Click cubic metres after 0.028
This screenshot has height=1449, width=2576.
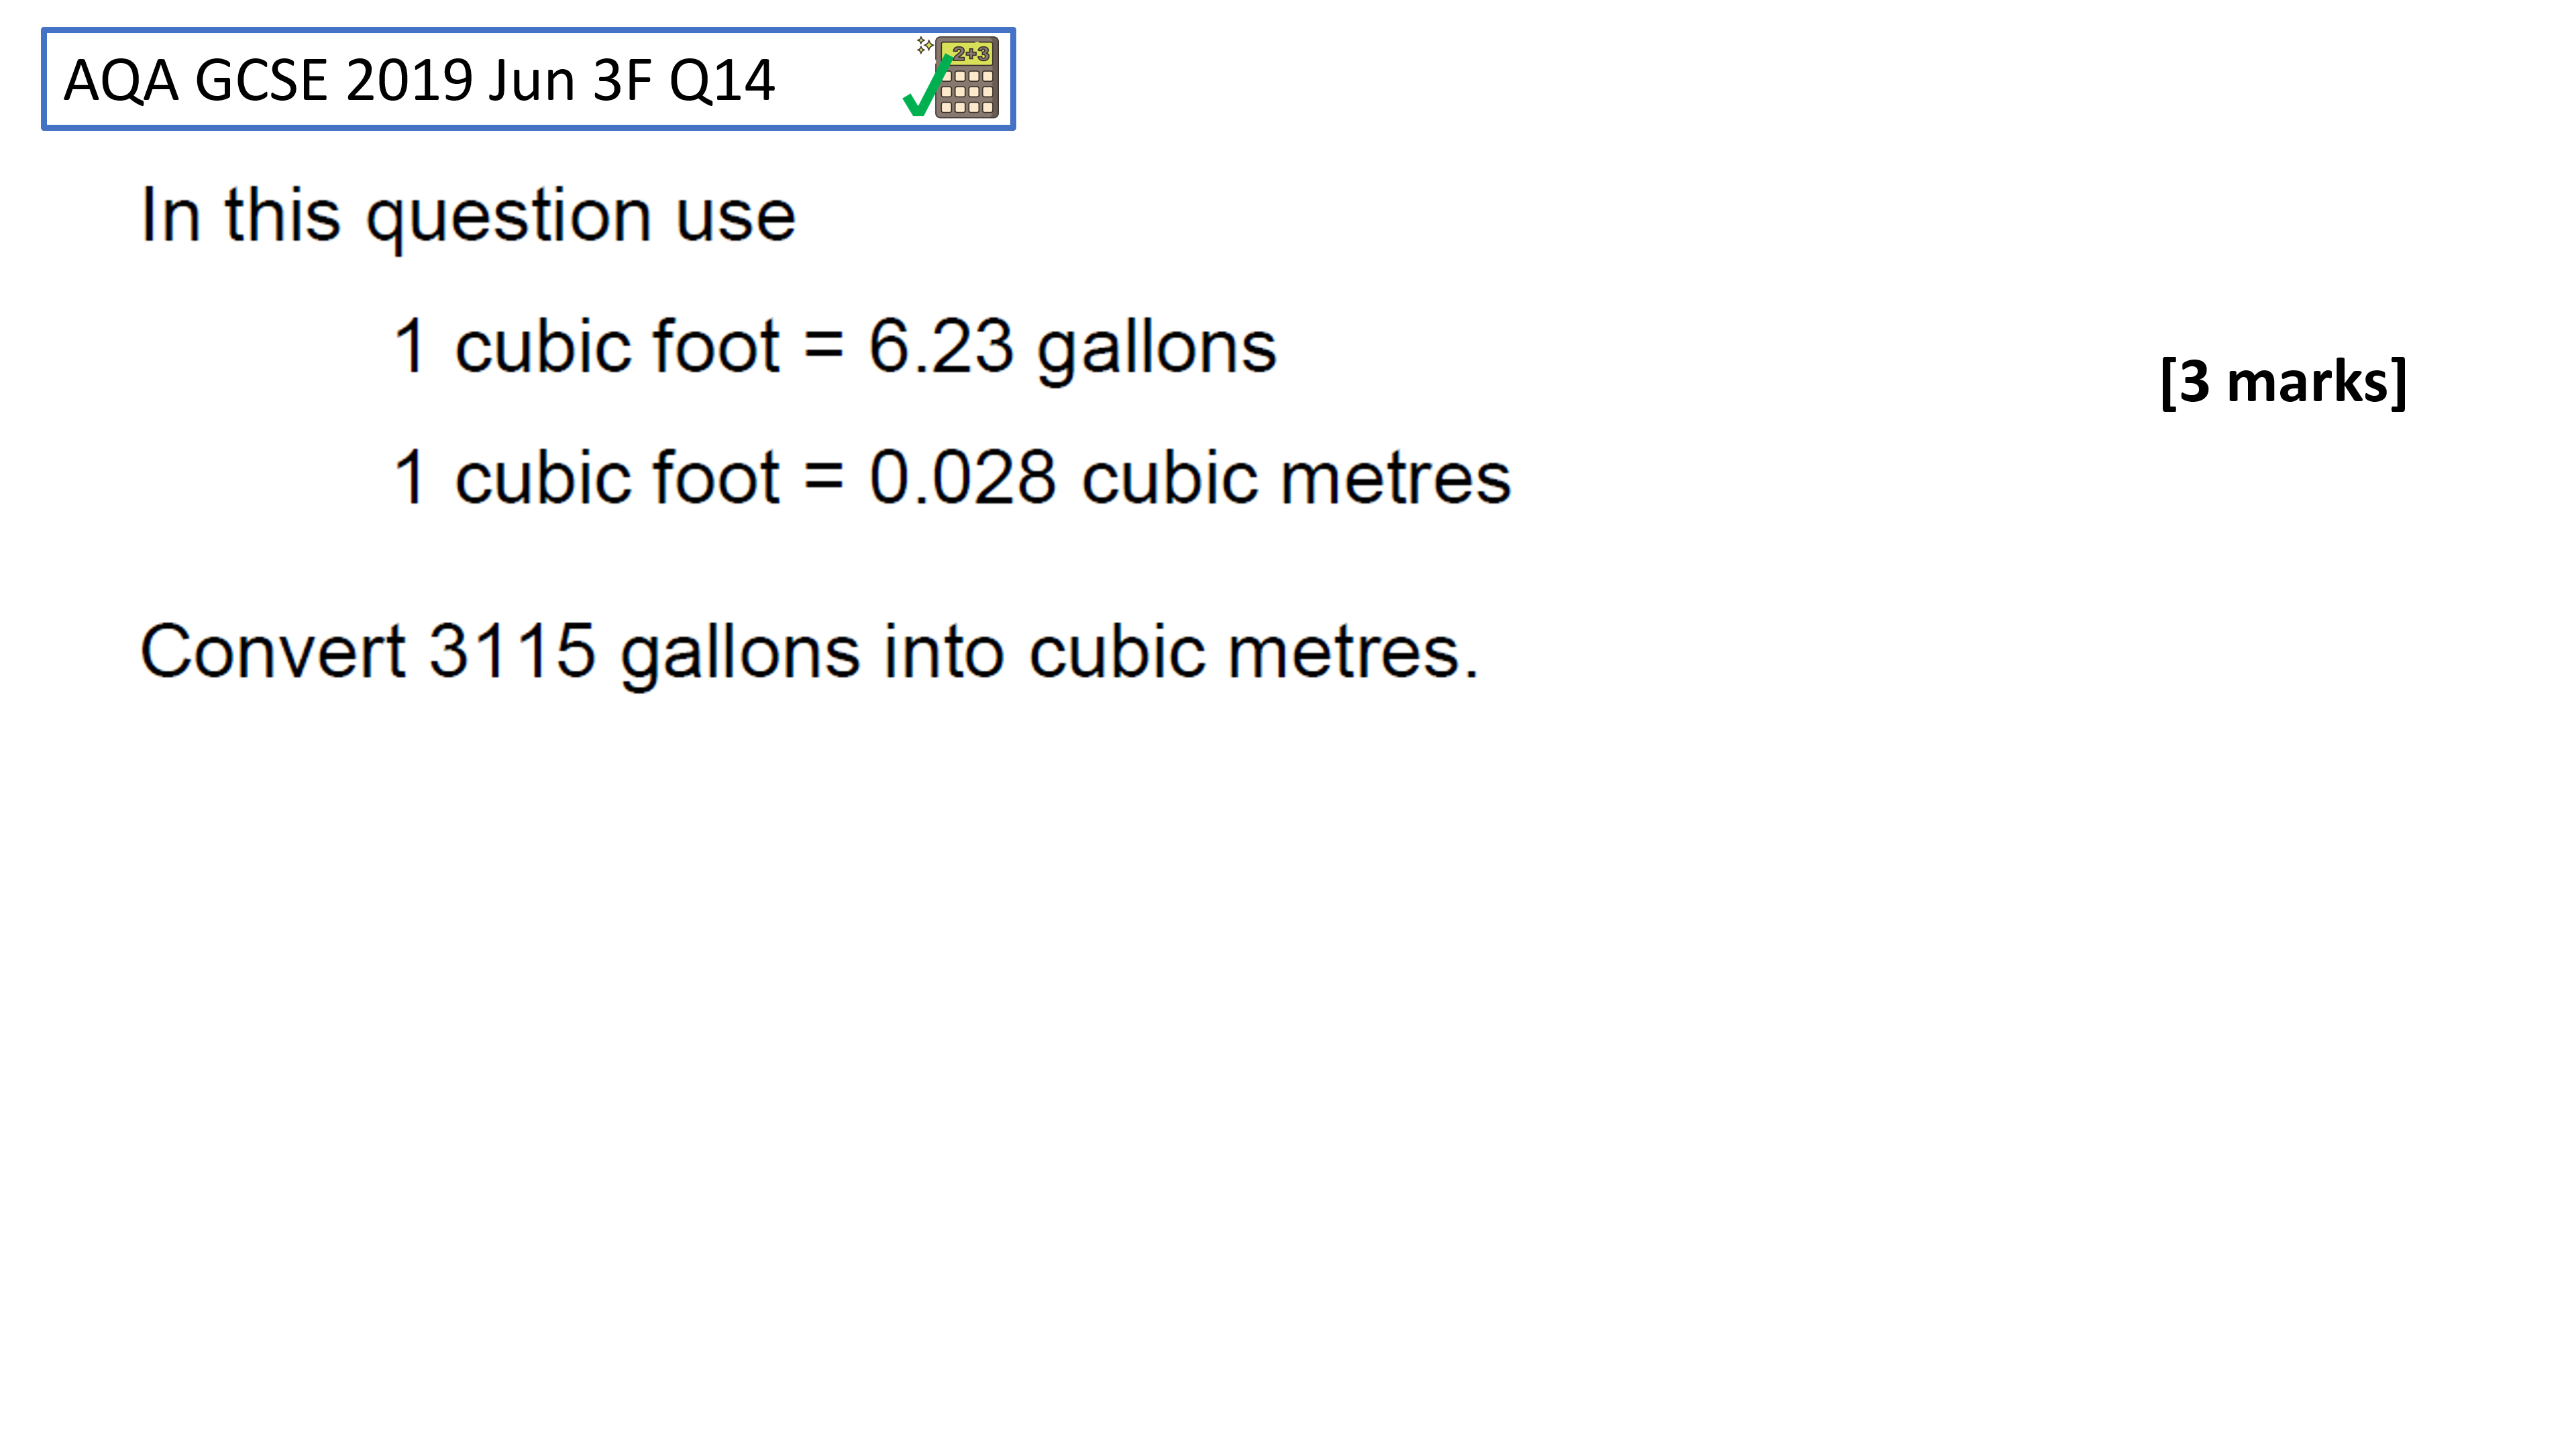click(1296, 477)
